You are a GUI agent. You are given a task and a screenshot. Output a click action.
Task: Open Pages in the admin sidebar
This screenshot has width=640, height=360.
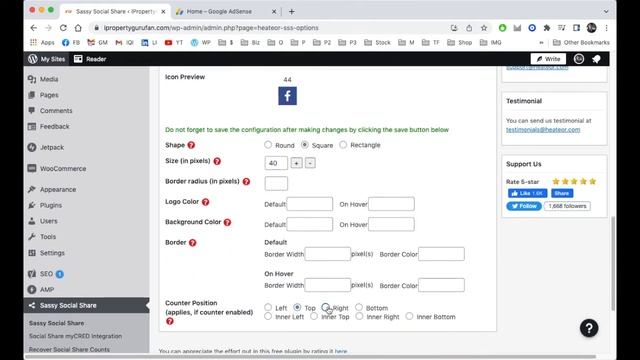[49, 95]
